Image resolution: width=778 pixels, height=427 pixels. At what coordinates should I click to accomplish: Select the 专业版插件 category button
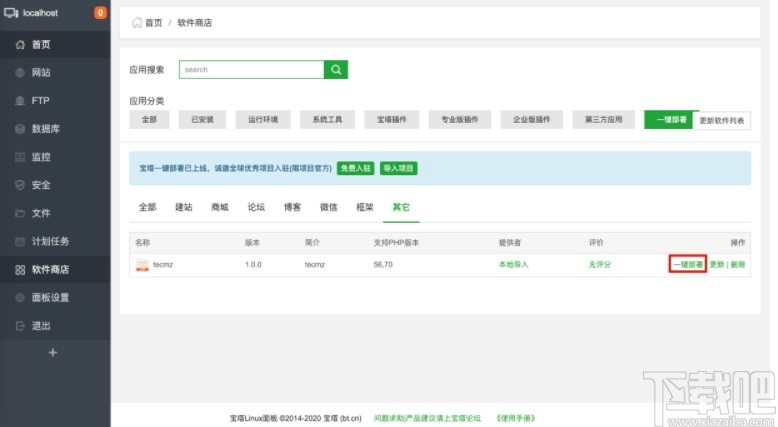coord(460,120)
